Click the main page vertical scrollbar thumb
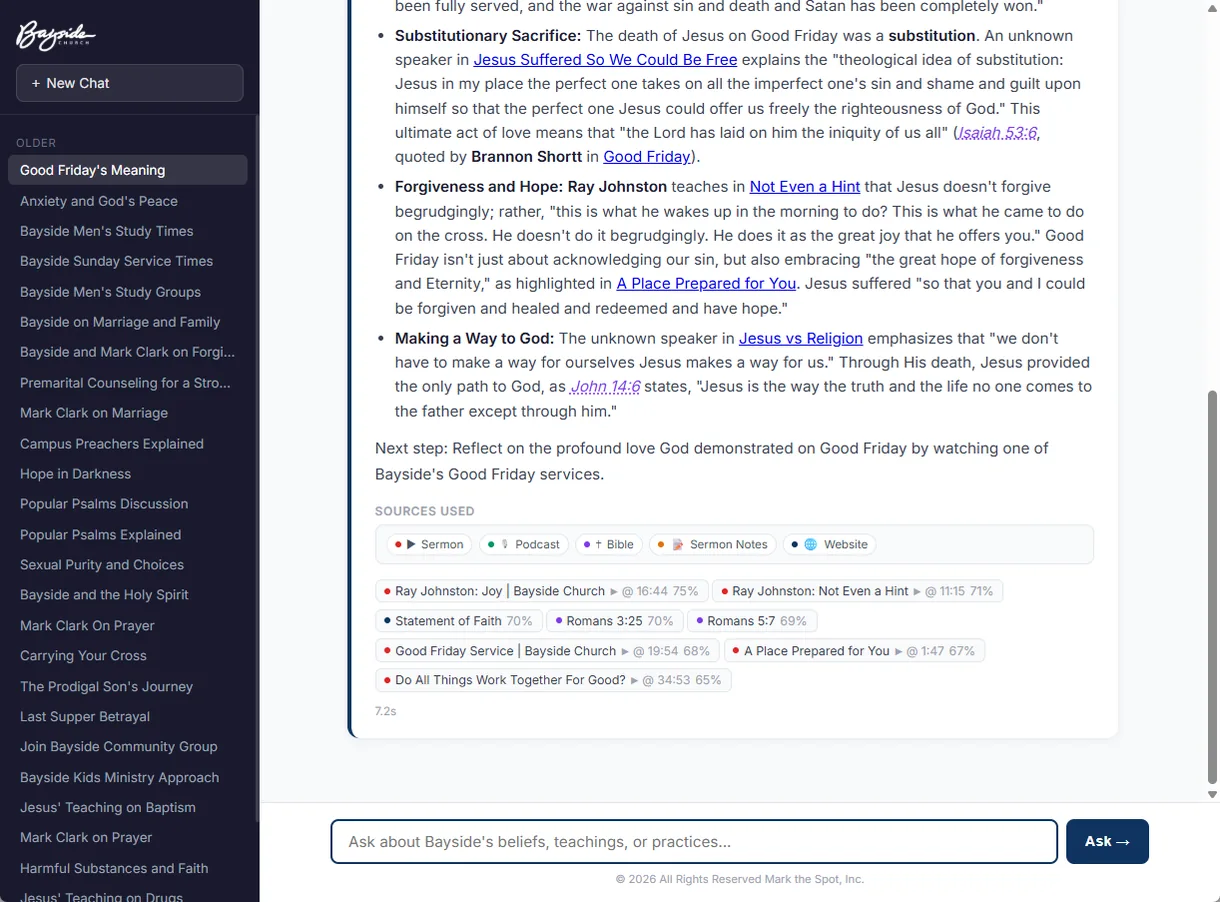Screen dimensions: 1220x902 coord(1213,587)
